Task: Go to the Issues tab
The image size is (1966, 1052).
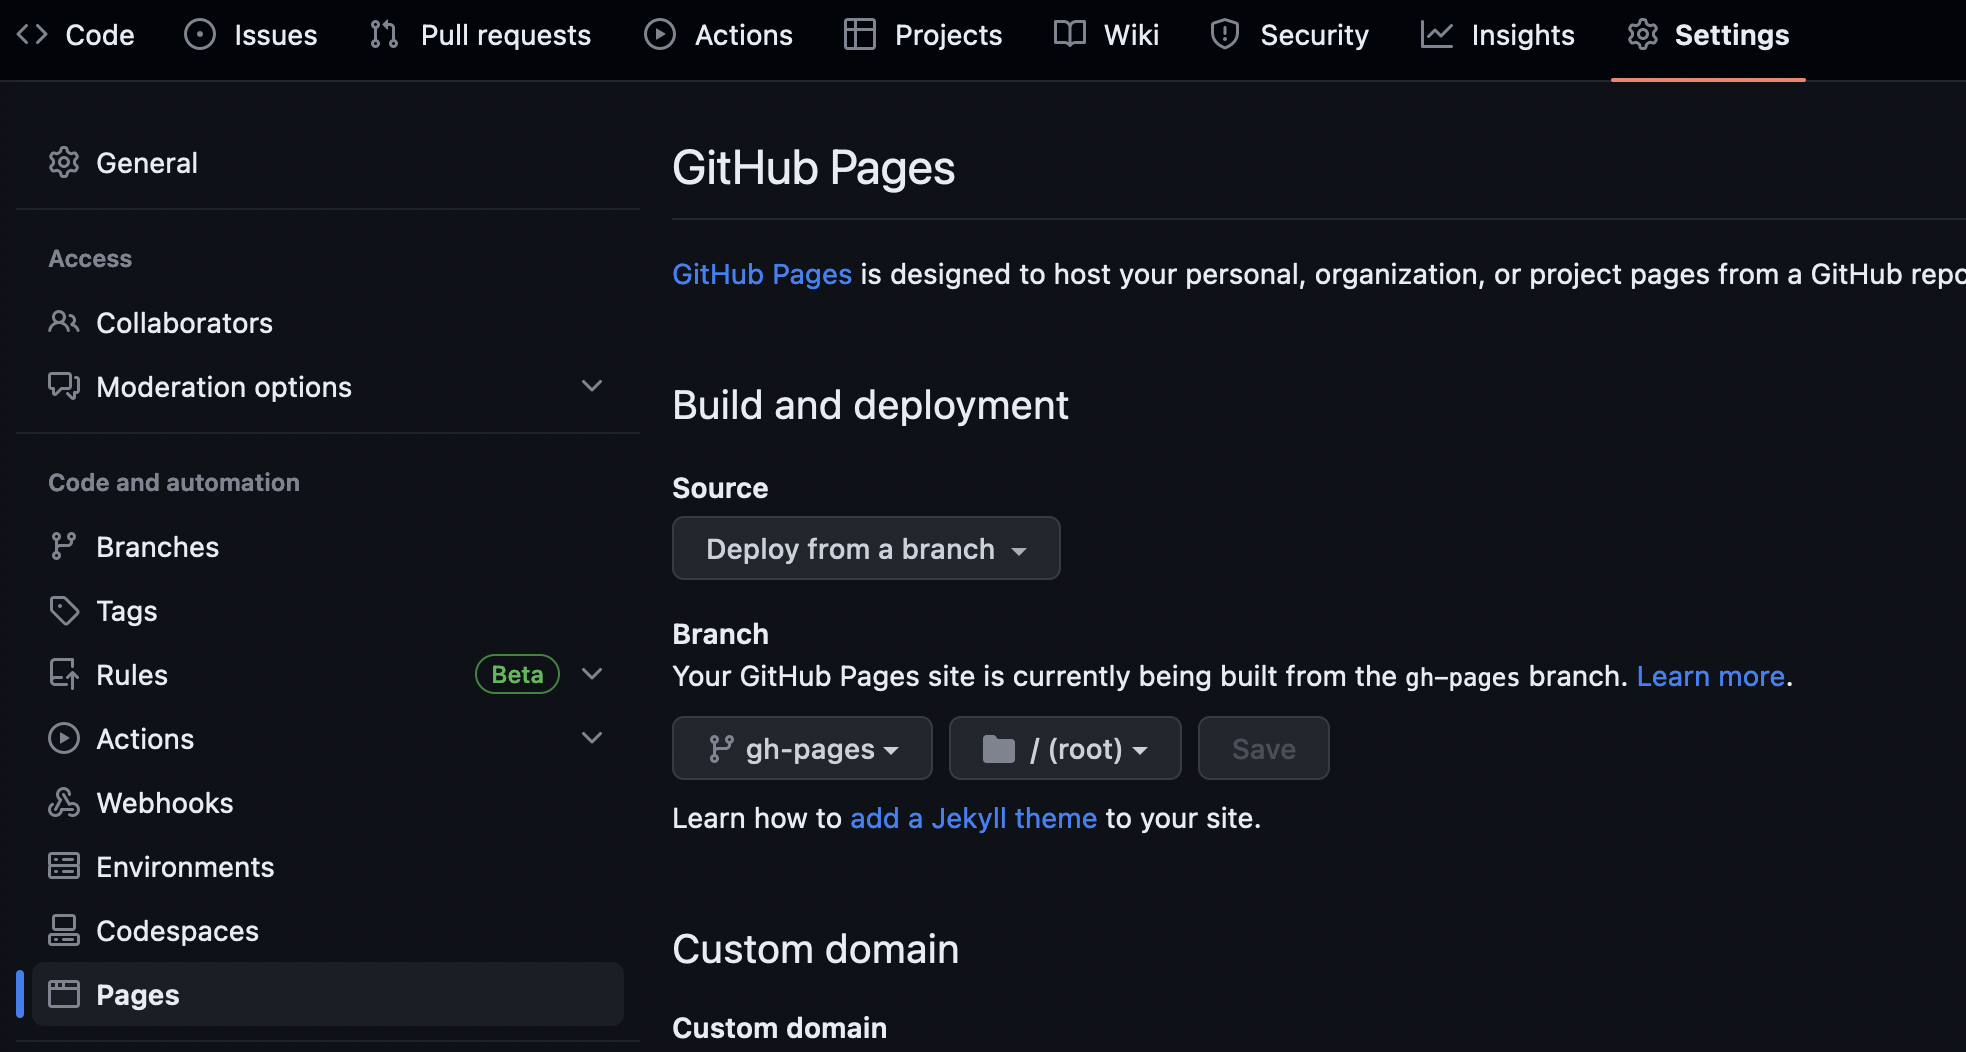Action: (x=251, y=35)
